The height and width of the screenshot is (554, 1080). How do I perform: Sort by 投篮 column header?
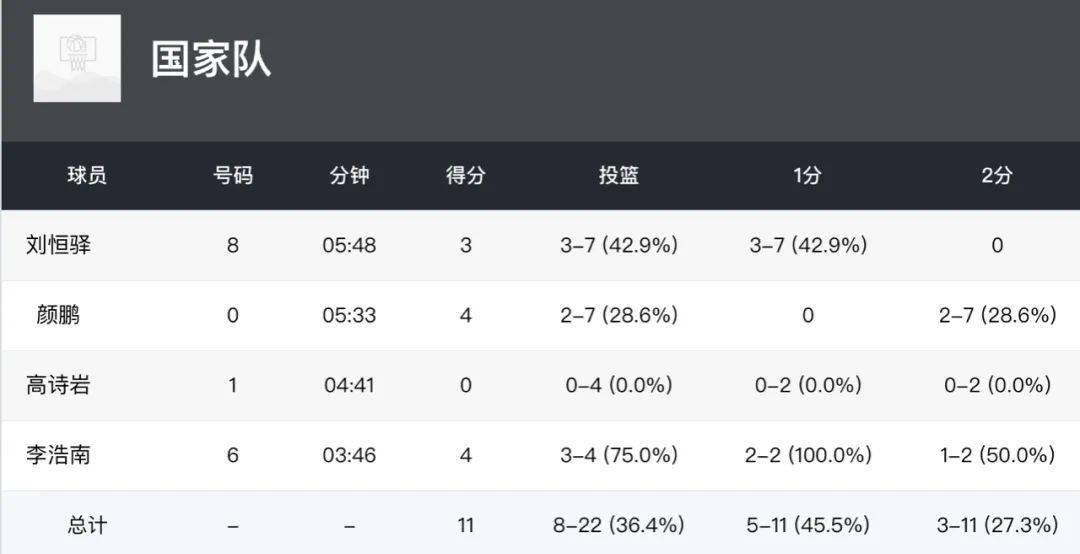click(619, 176)
